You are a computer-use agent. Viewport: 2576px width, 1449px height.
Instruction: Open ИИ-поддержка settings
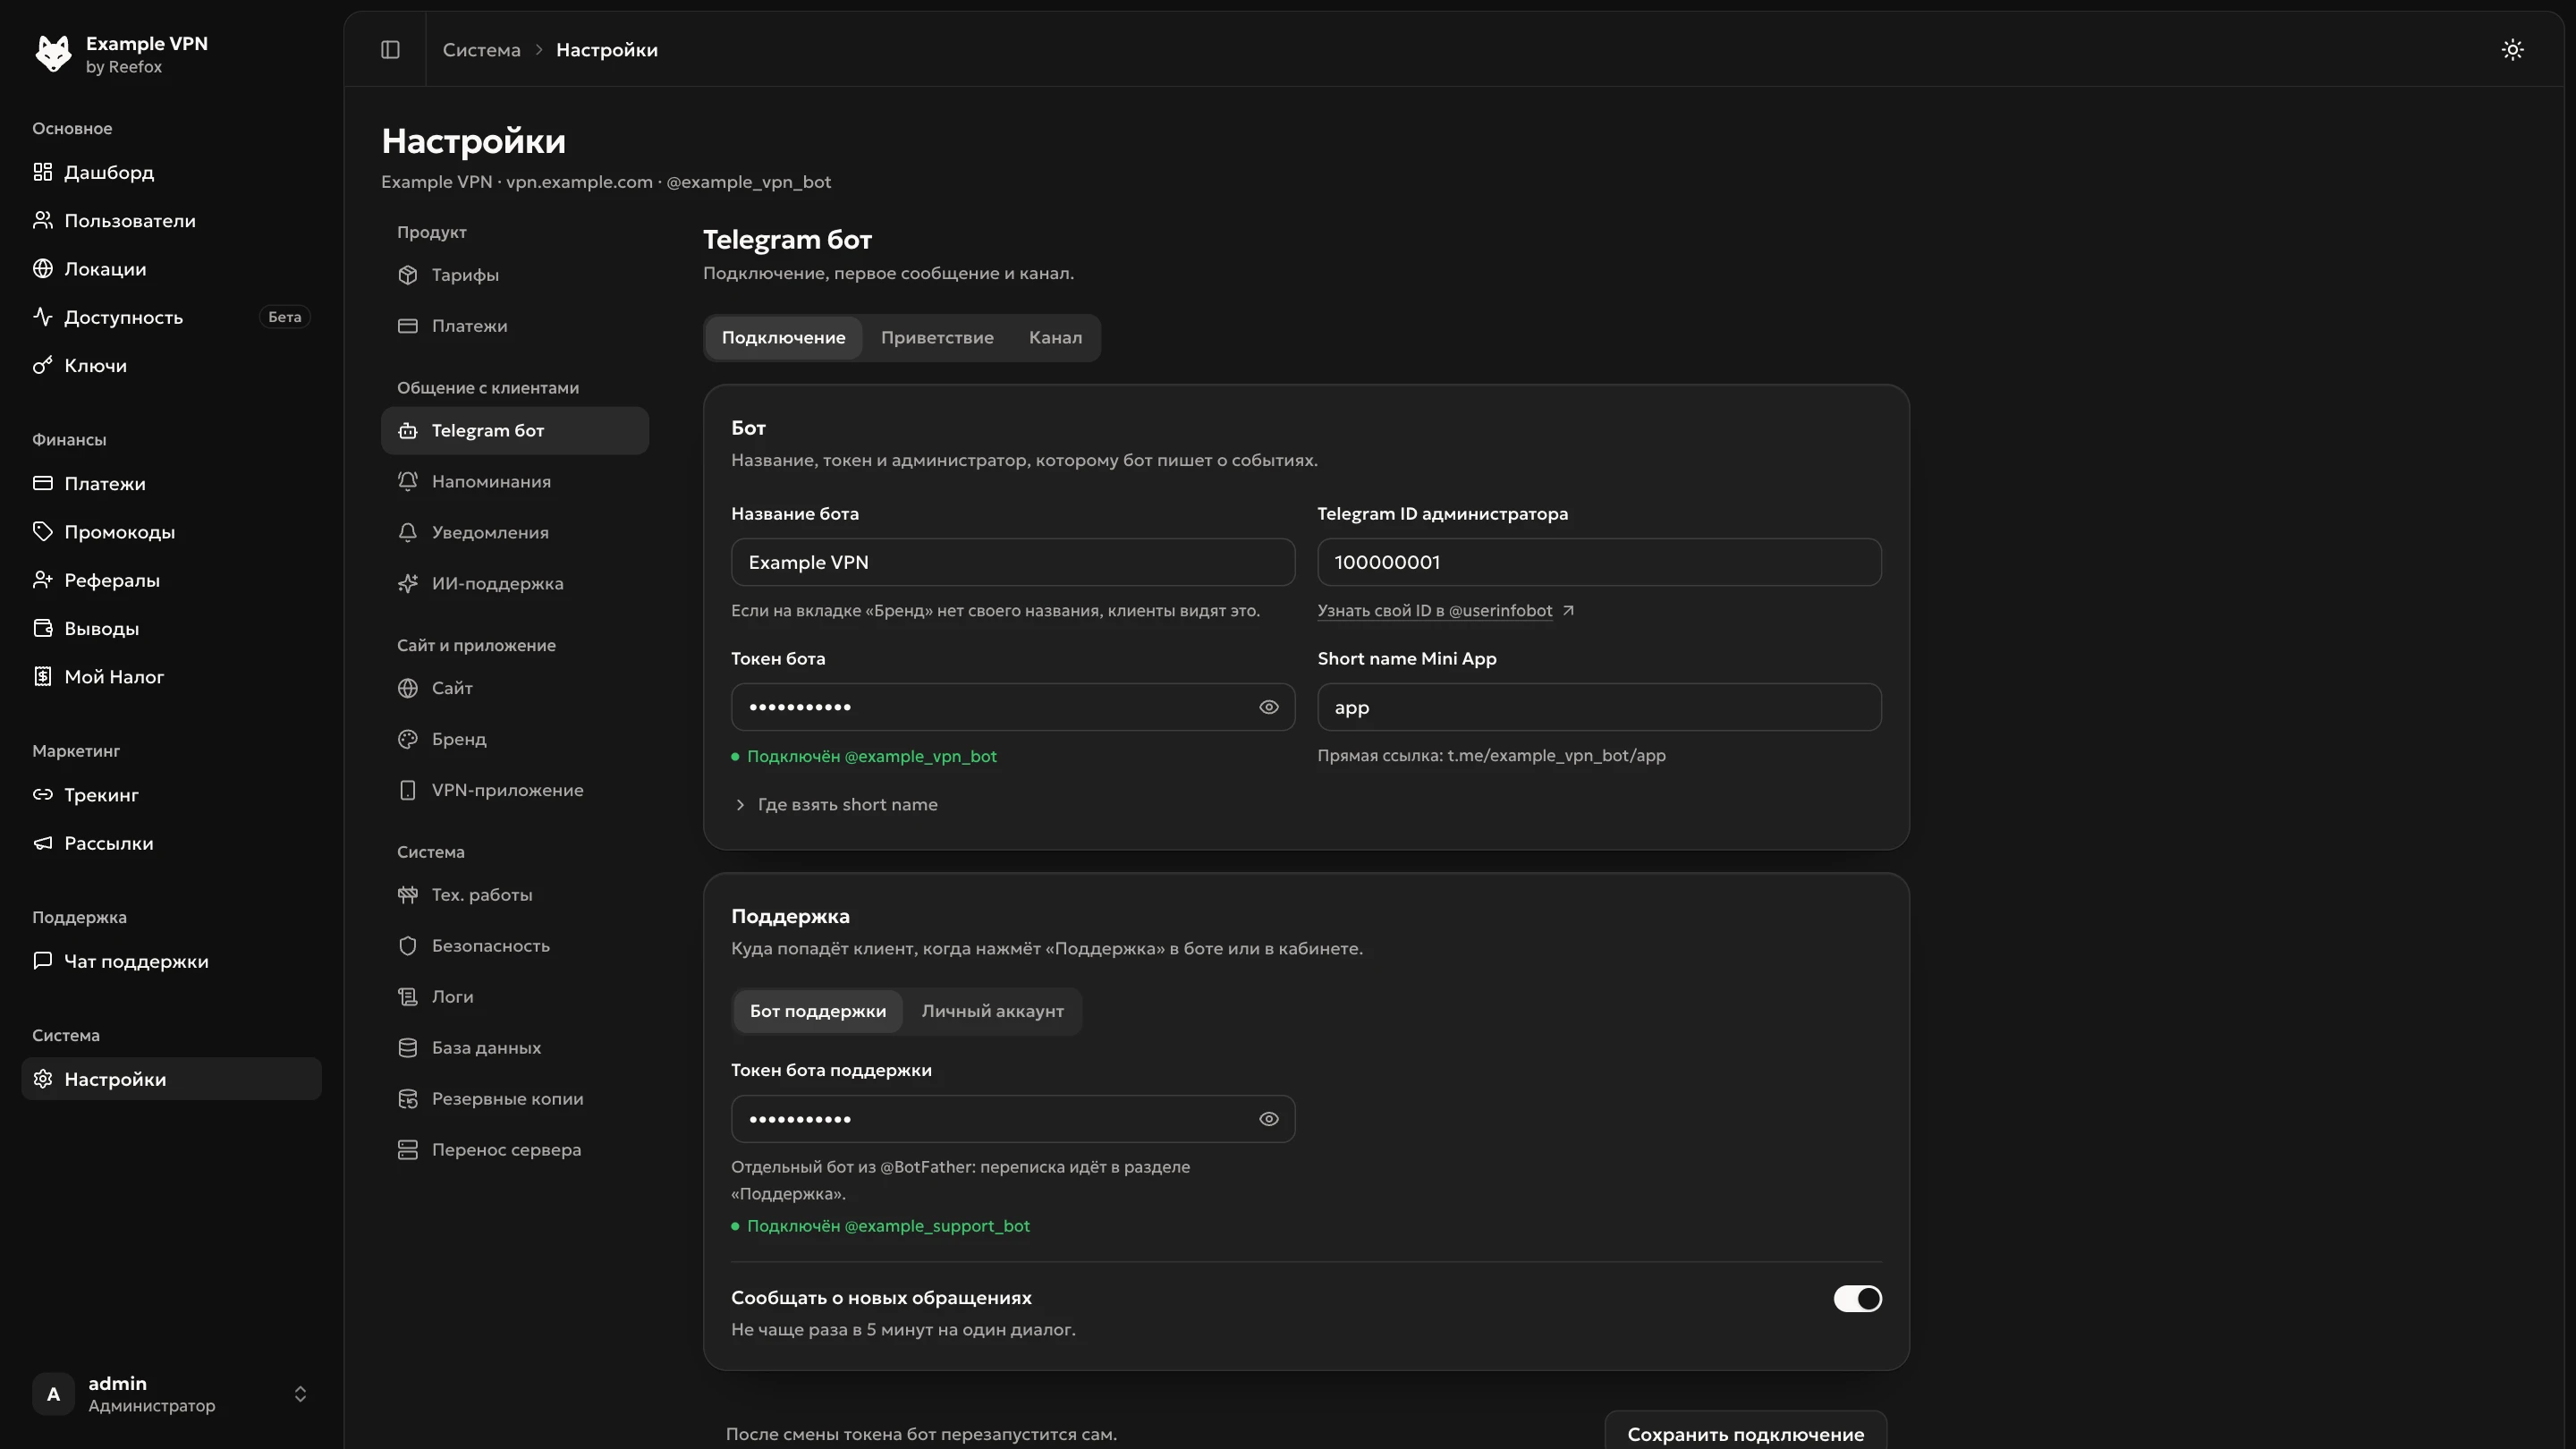[514, 584]
